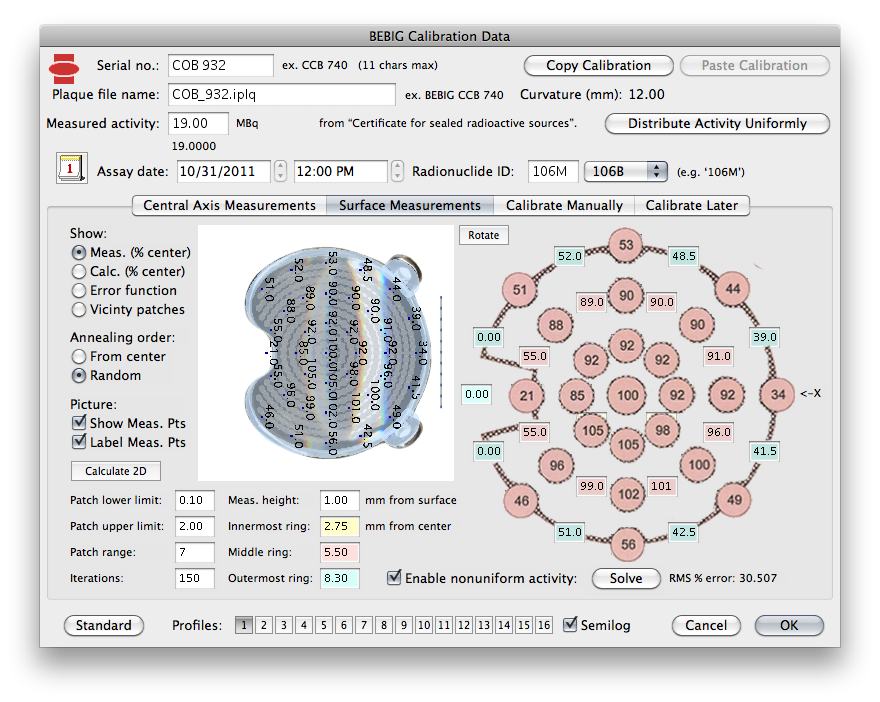Click the Calculate 2D button
The width and height of the screenshot is (880, 702).
point(116,471)
